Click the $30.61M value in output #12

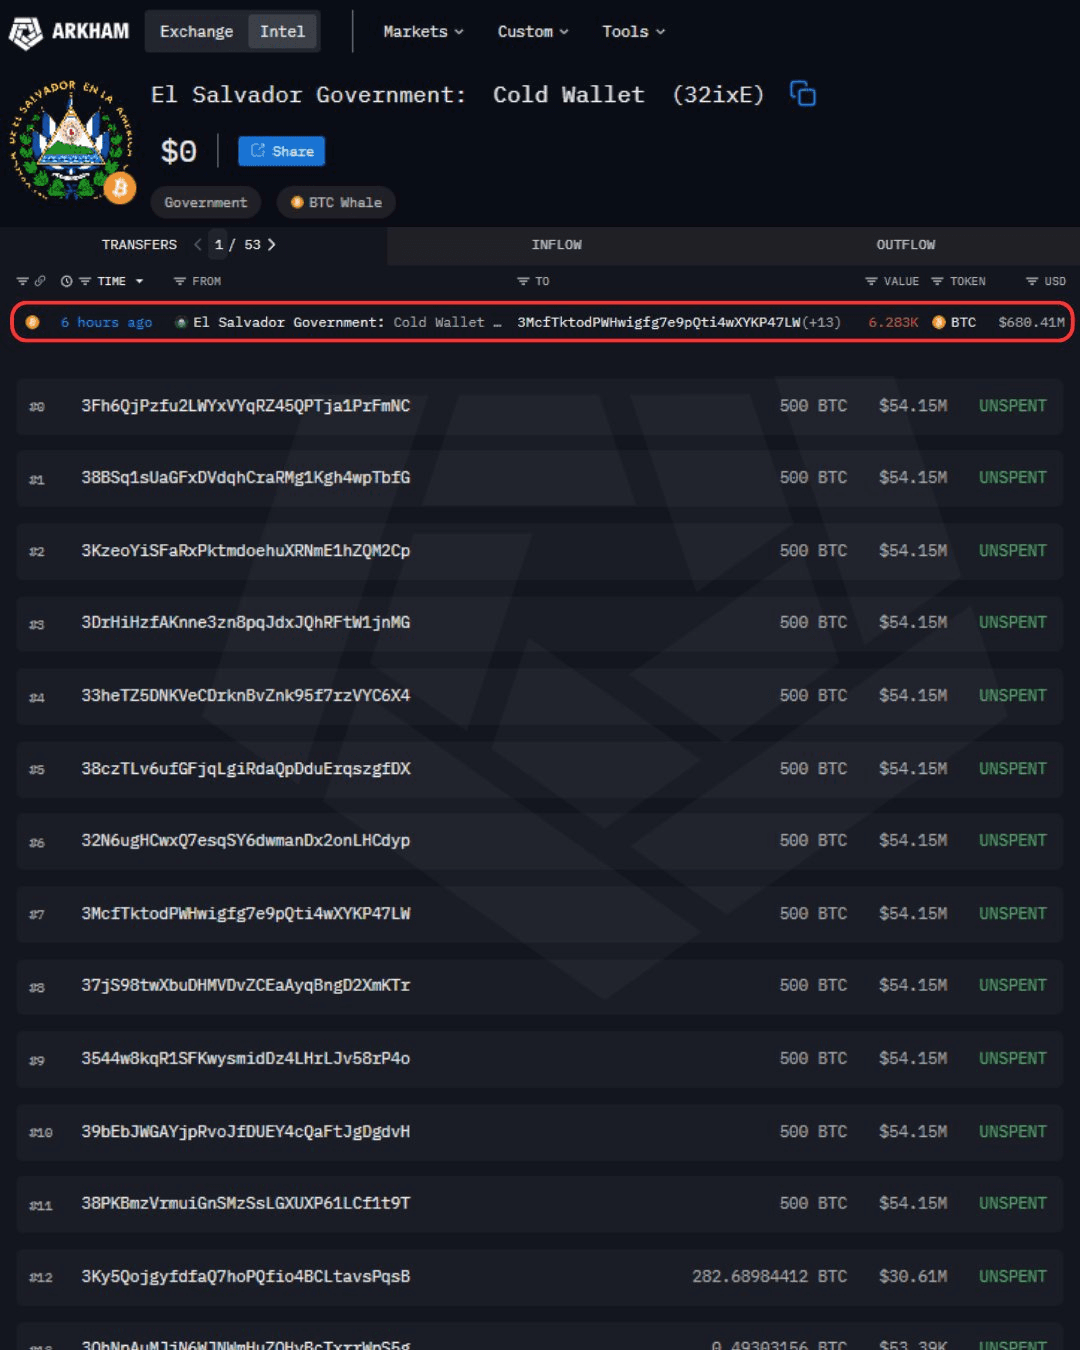tap(913, 1277)
